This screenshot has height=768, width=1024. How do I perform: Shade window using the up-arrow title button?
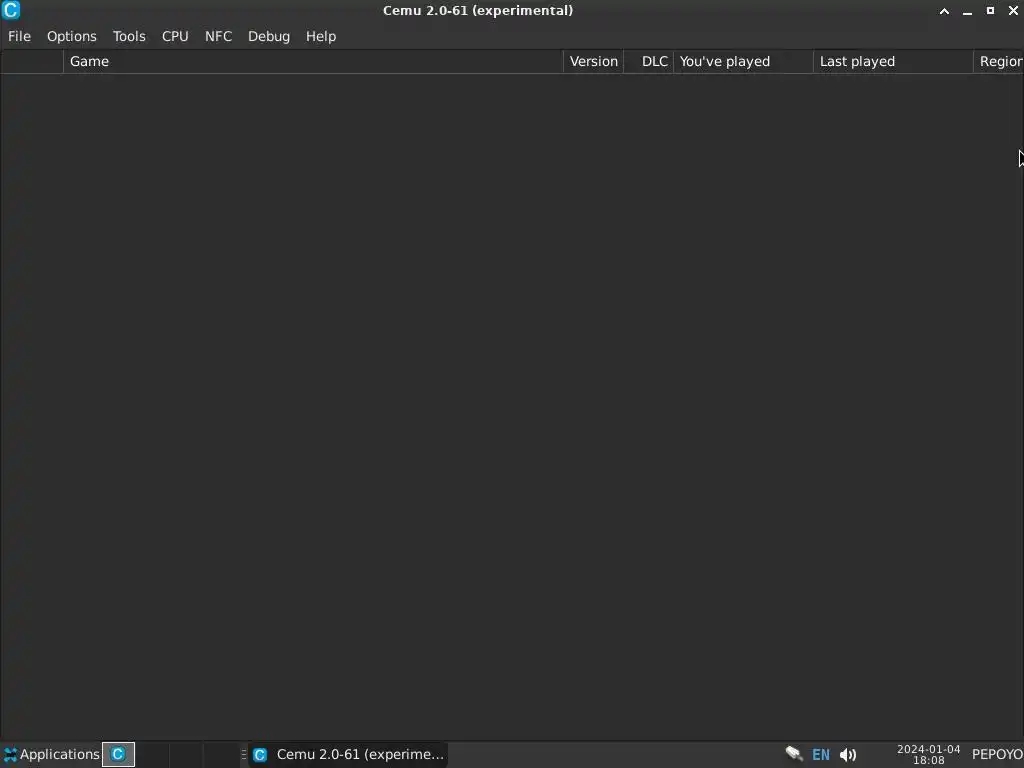pyautogui.click(x=944, y=11)
